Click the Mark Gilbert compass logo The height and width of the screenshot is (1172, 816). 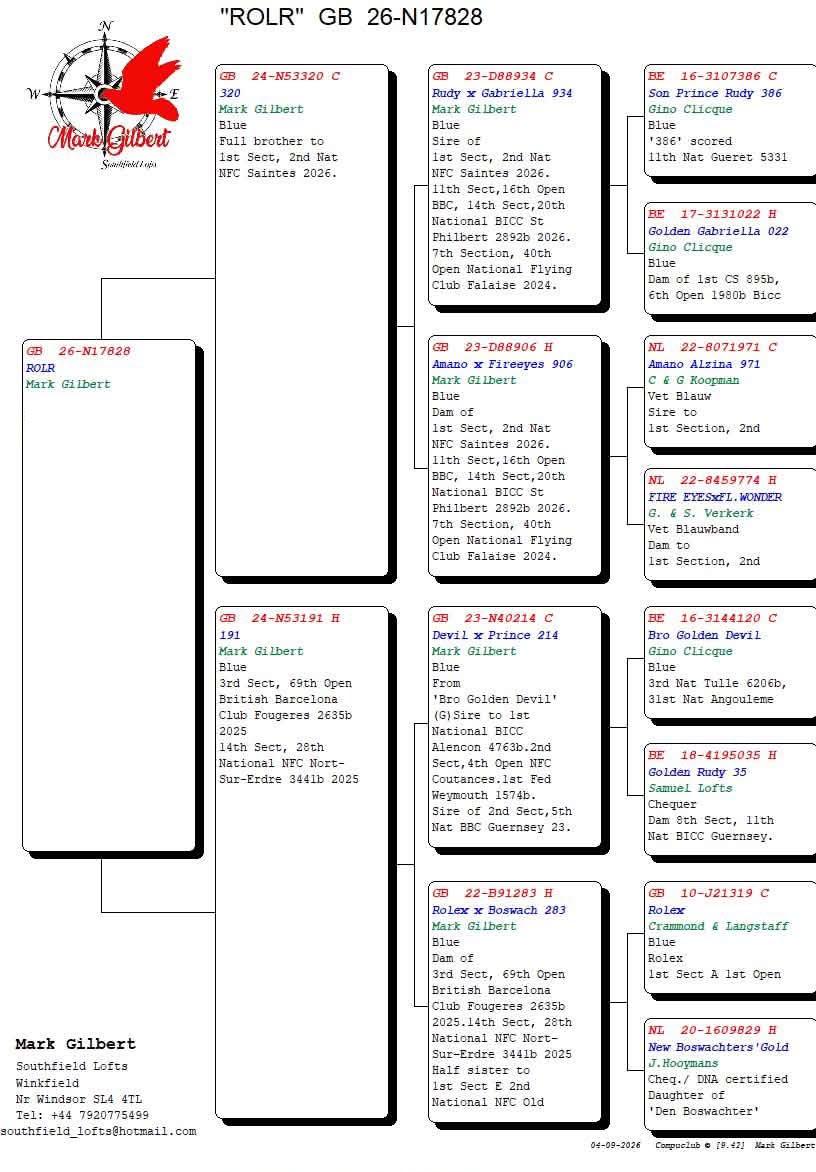[105, 95]
